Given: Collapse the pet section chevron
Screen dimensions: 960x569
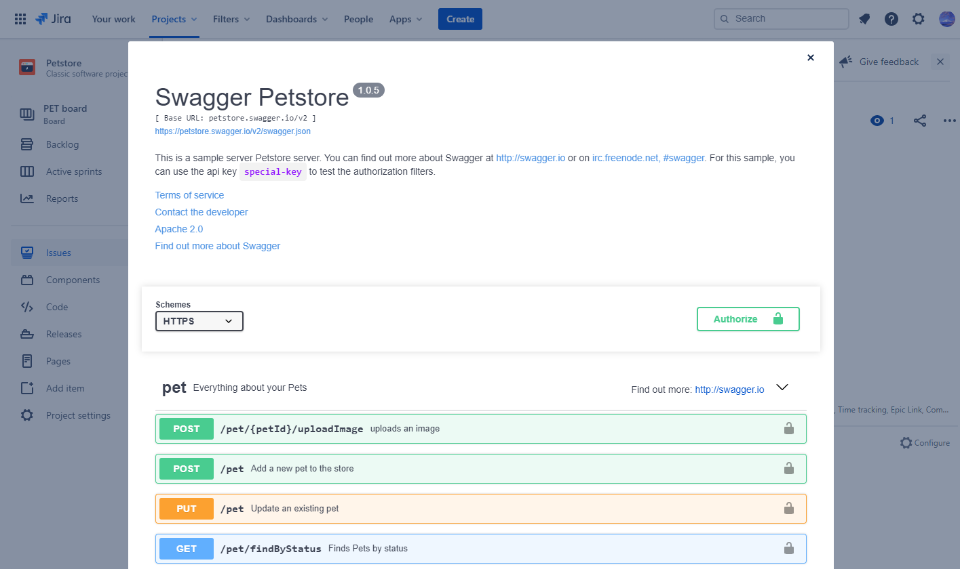Looking at the screenshot, I should pos(783,388).
